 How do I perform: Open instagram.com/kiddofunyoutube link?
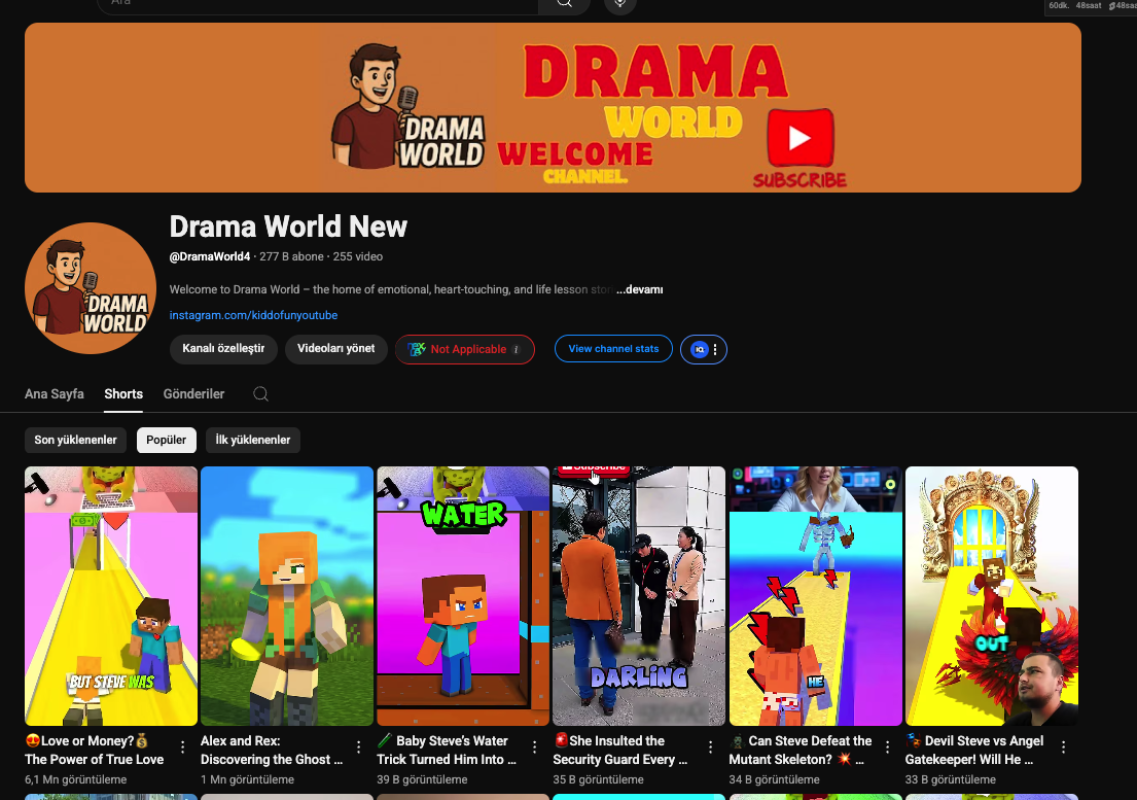pyautogui.click(x=253, y=315)
